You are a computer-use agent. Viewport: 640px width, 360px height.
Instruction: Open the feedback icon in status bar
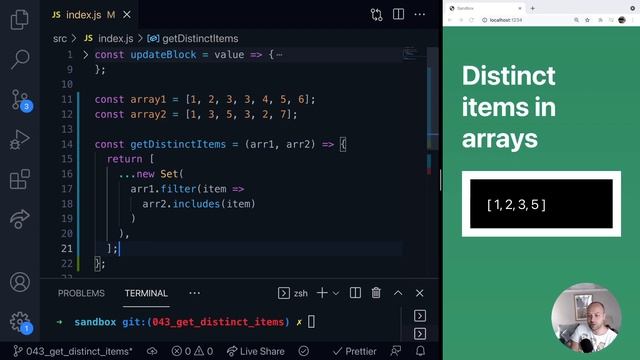[x=396, y=351]
